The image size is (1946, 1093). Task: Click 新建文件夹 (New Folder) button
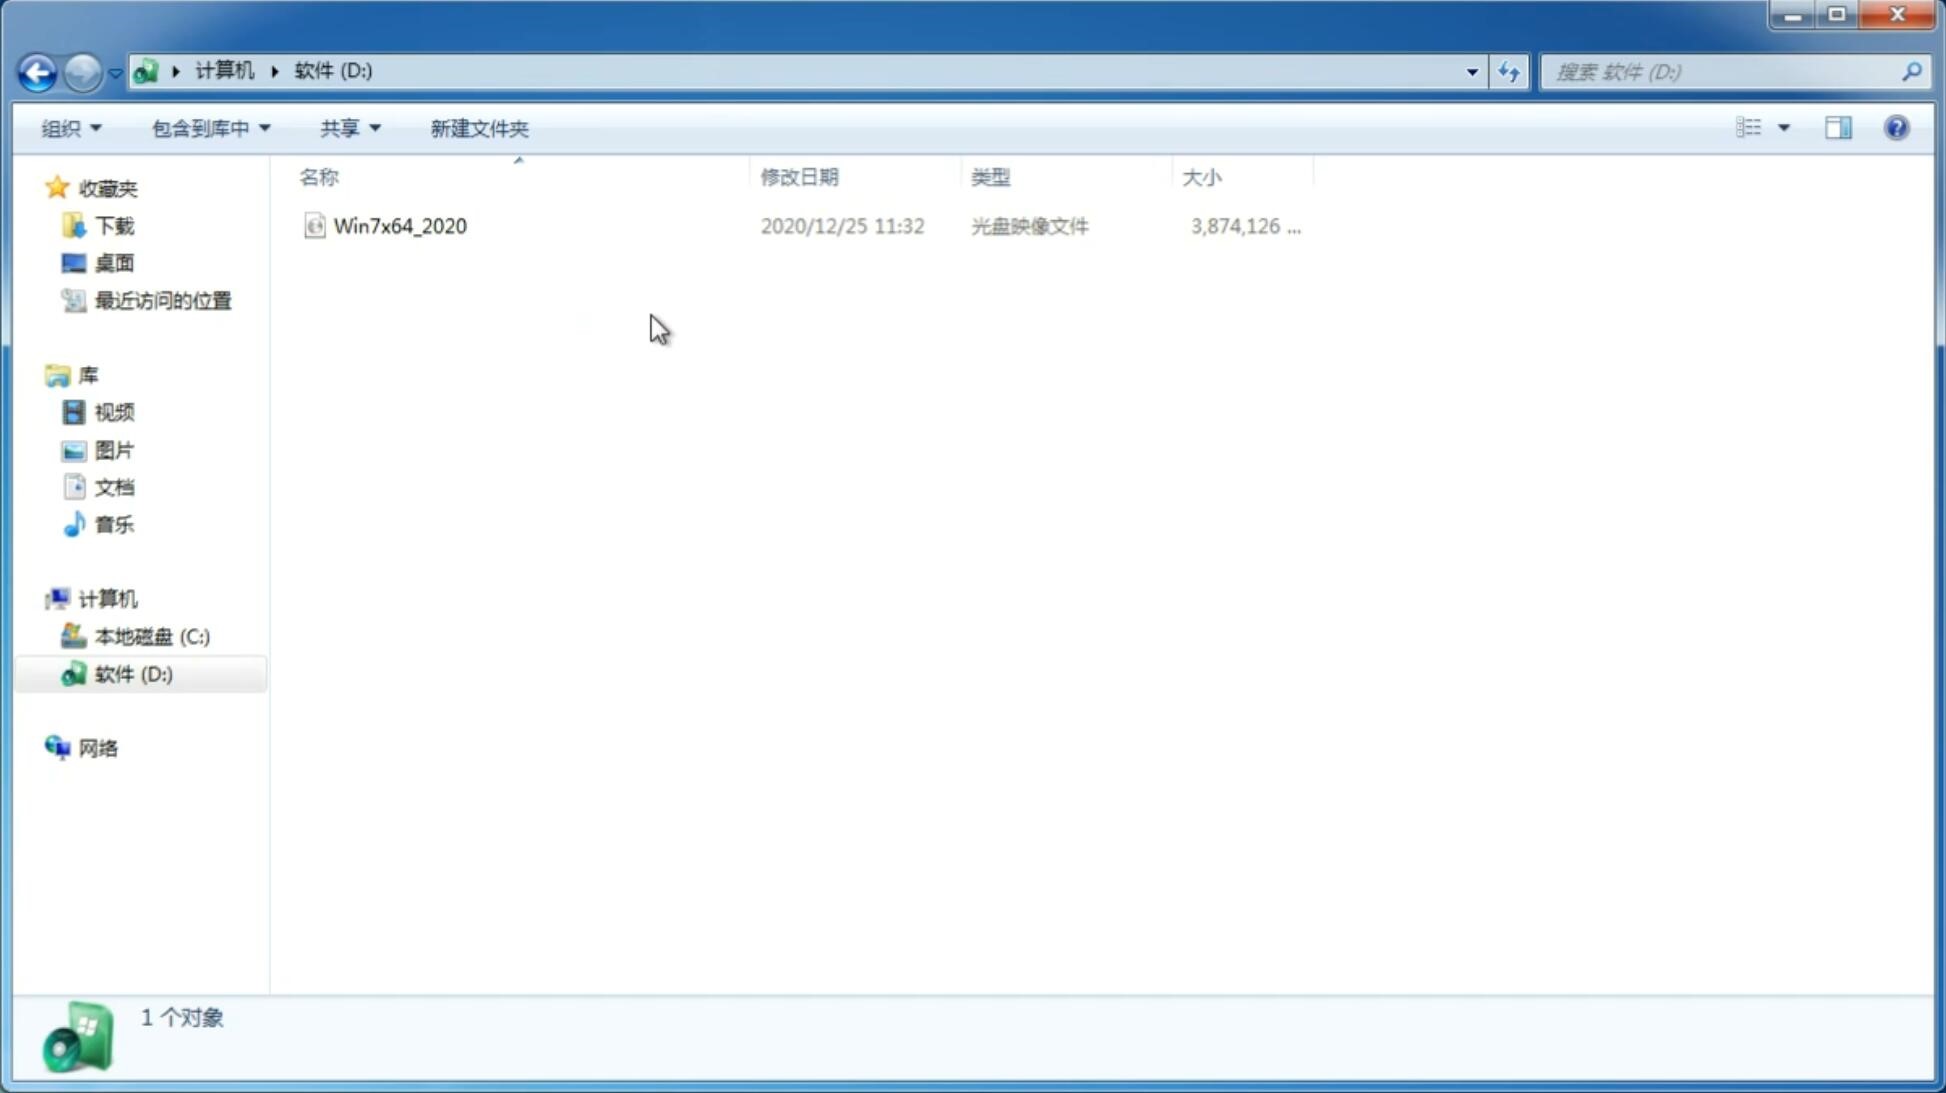pyautogui.click(x=477, y=127)
